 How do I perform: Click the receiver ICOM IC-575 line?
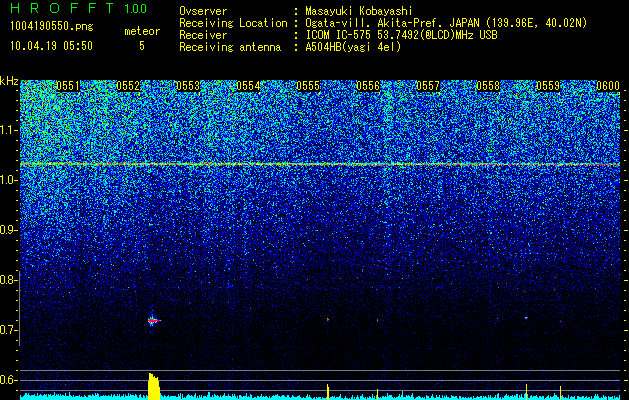point(401,35)
